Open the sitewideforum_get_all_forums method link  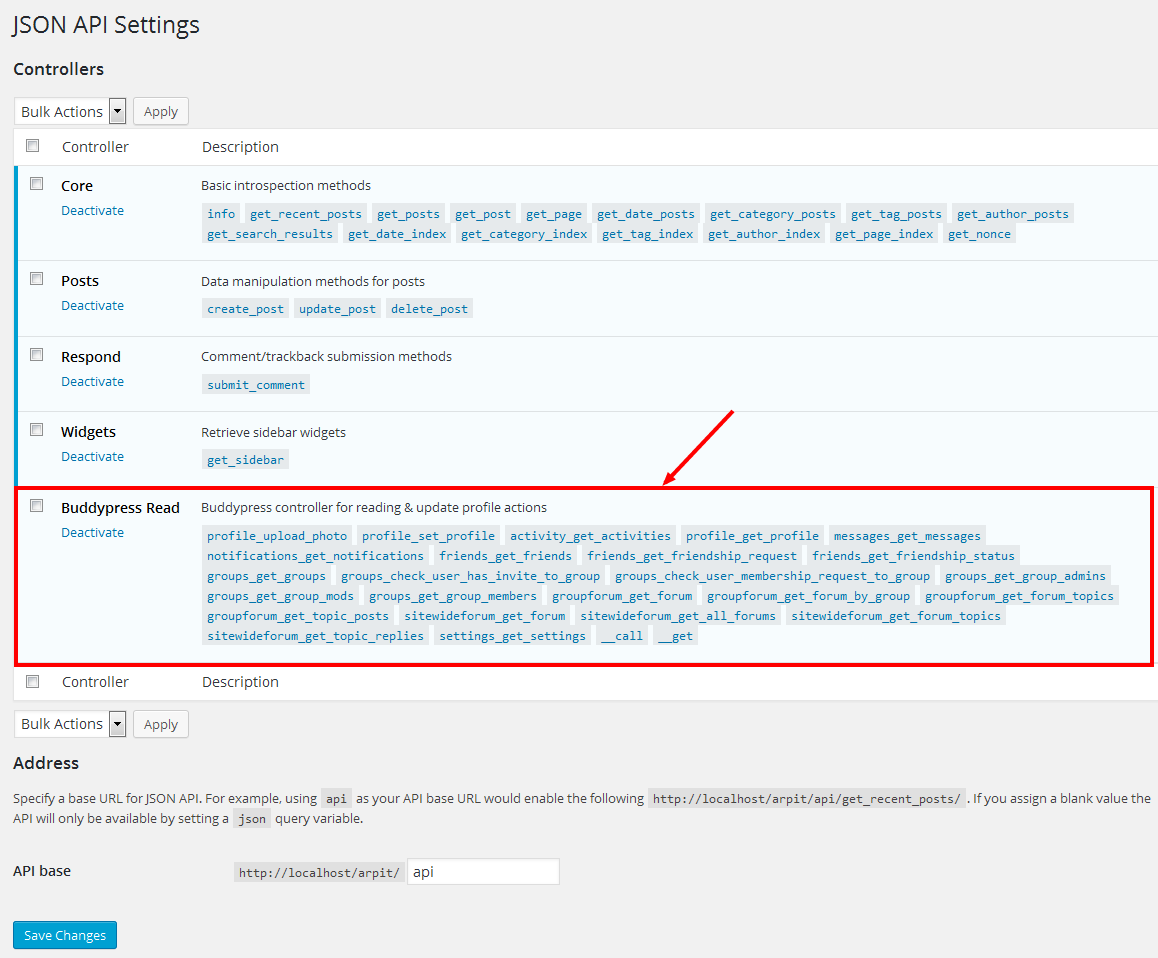pyautogui.click(x=678, y=615)
